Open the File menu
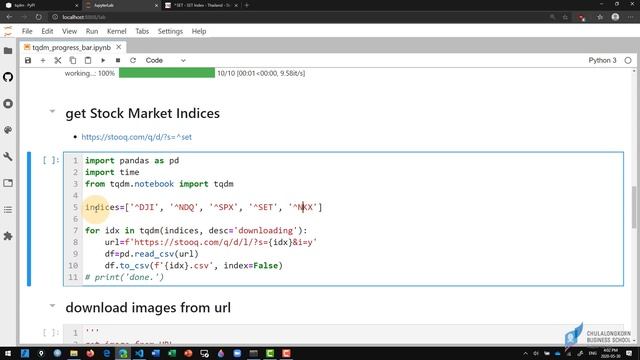The image size is (640, 360). [27, 31]
